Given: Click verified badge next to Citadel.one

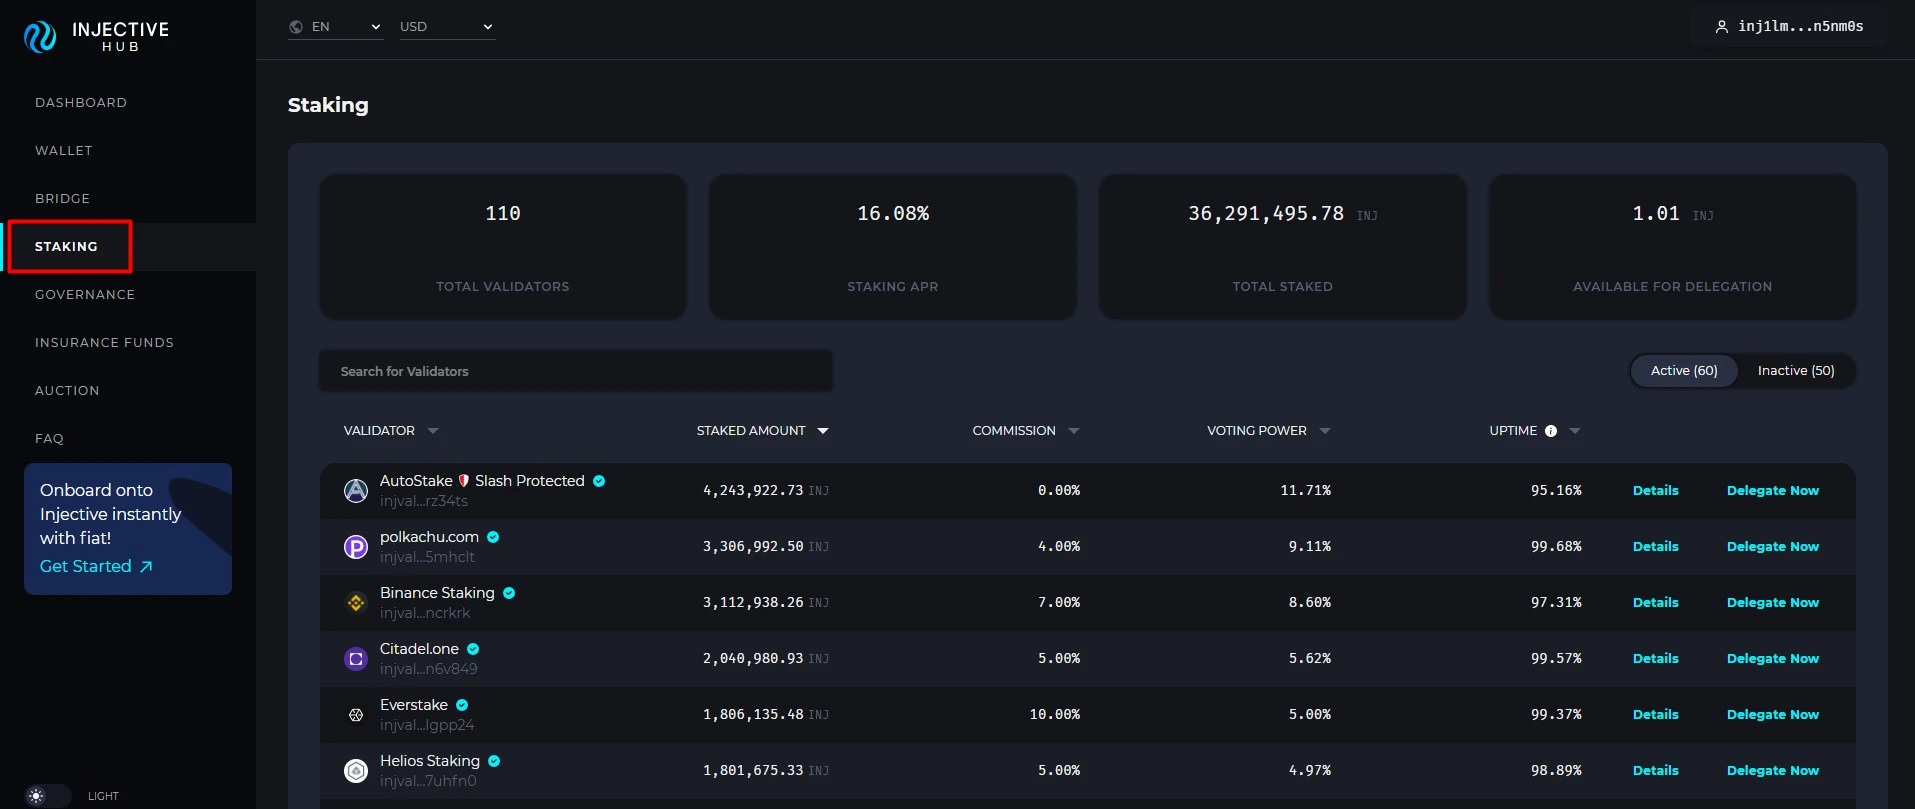Looking at the screenshot, I should (473, 649).
